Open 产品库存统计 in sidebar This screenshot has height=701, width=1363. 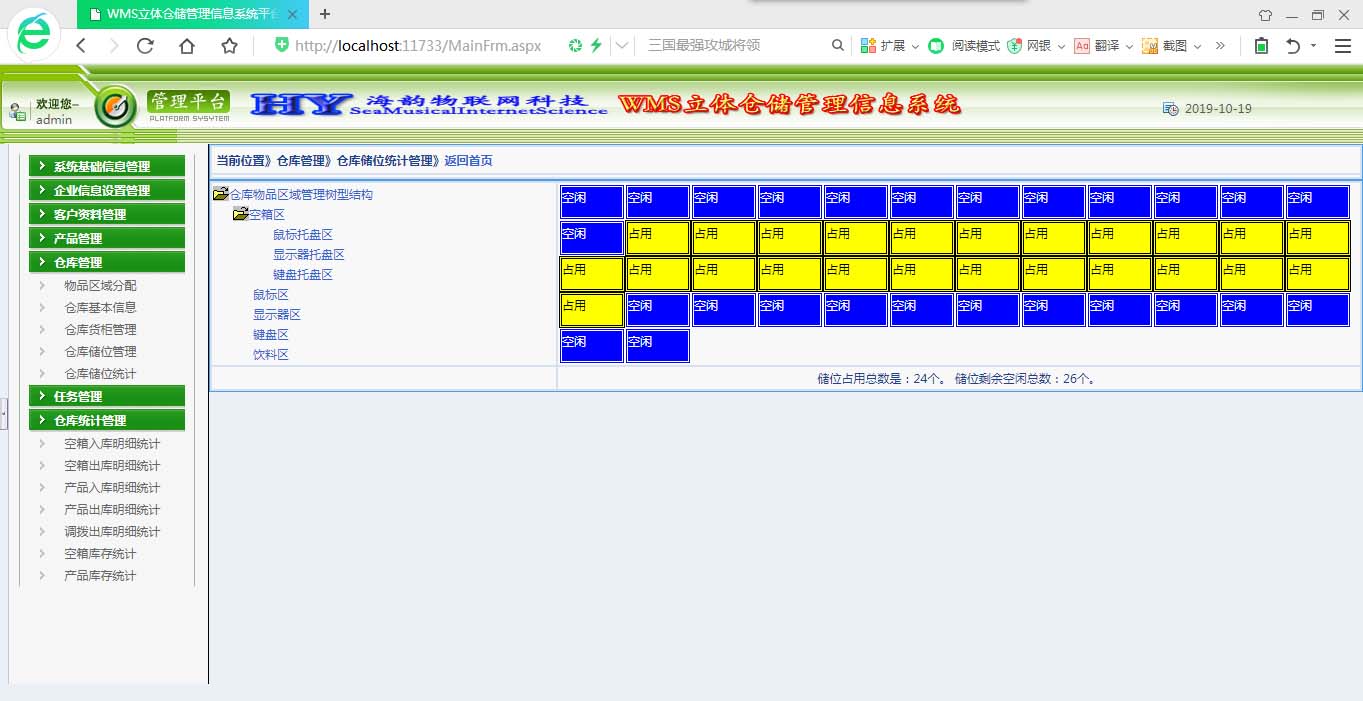pos(100,576)
